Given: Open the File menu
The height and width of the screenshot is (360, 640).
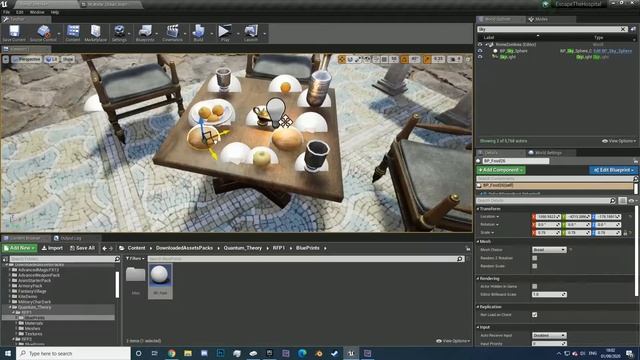Looking at the screenshot, I should point(6,12).
